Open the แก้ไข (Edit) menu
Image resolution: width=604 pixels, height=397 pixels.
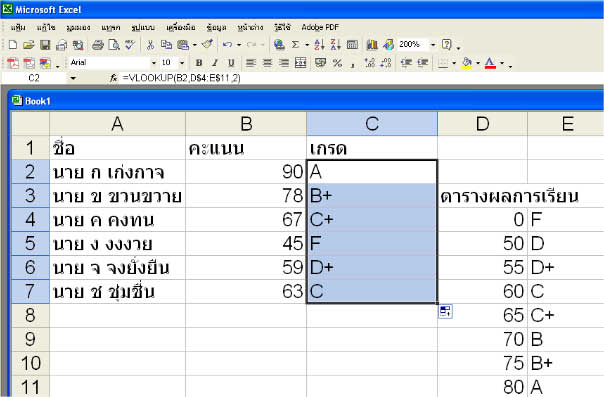click(x=46, y=27)
